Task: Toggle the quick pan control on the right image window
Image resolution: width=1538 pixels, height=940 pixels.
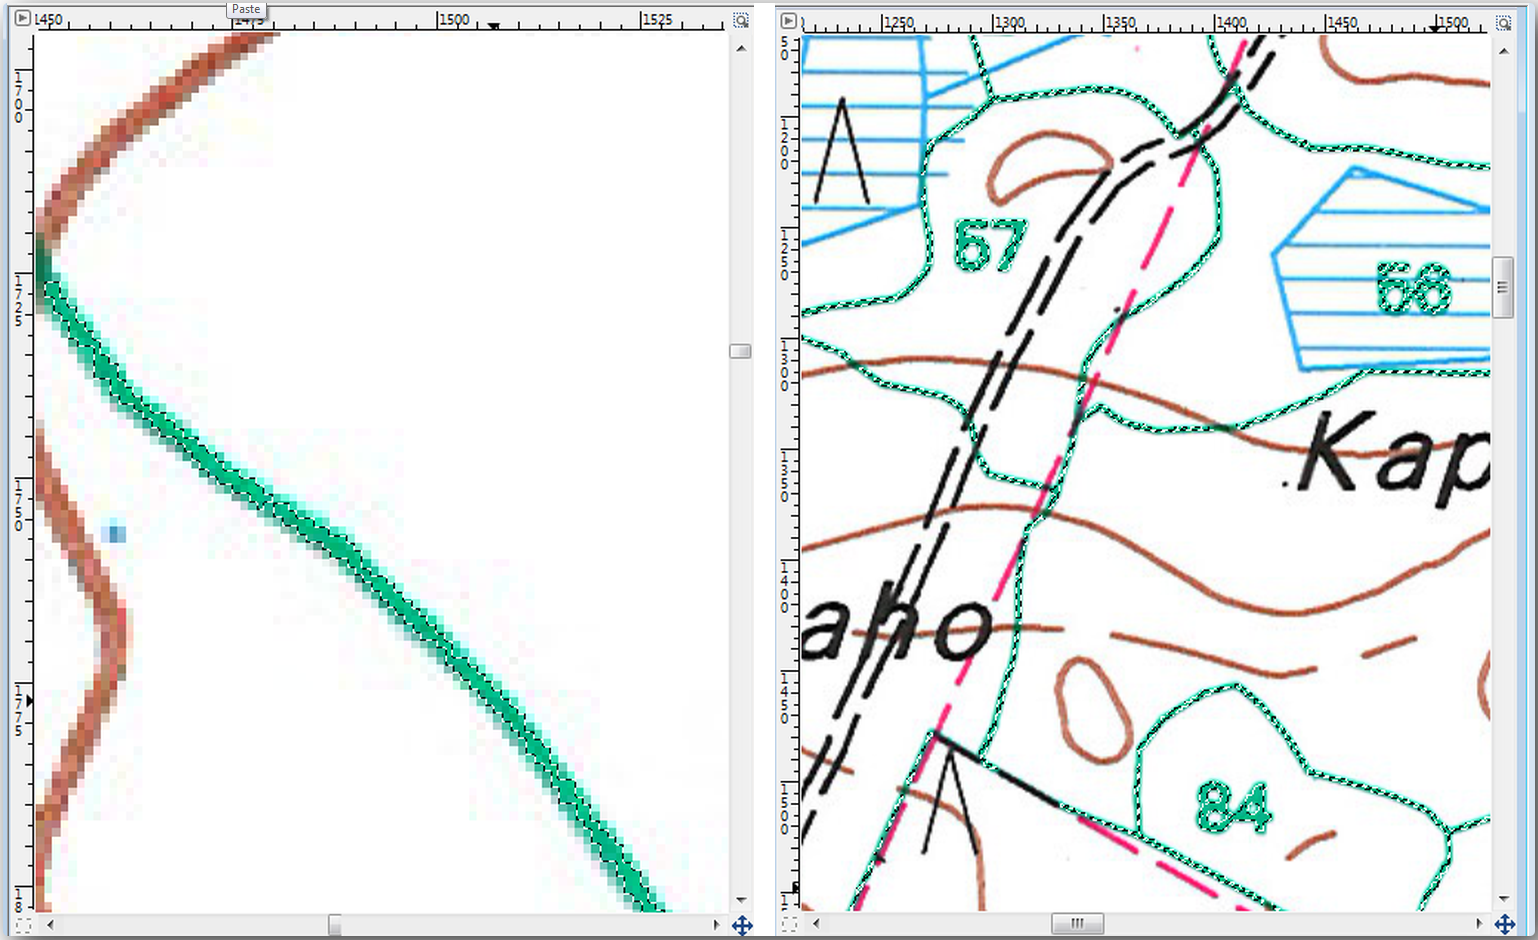Action: pyautogui.click(x=1506, y=925)
